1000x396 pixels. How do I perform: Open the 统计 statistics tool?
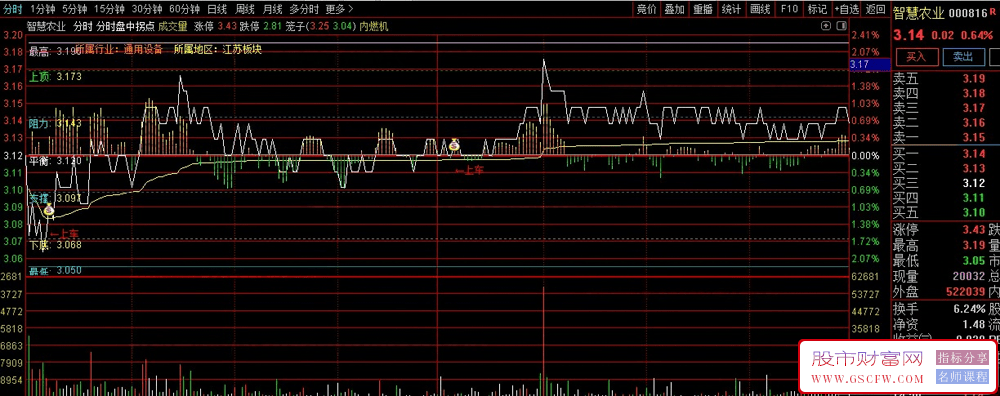(731, 9)
